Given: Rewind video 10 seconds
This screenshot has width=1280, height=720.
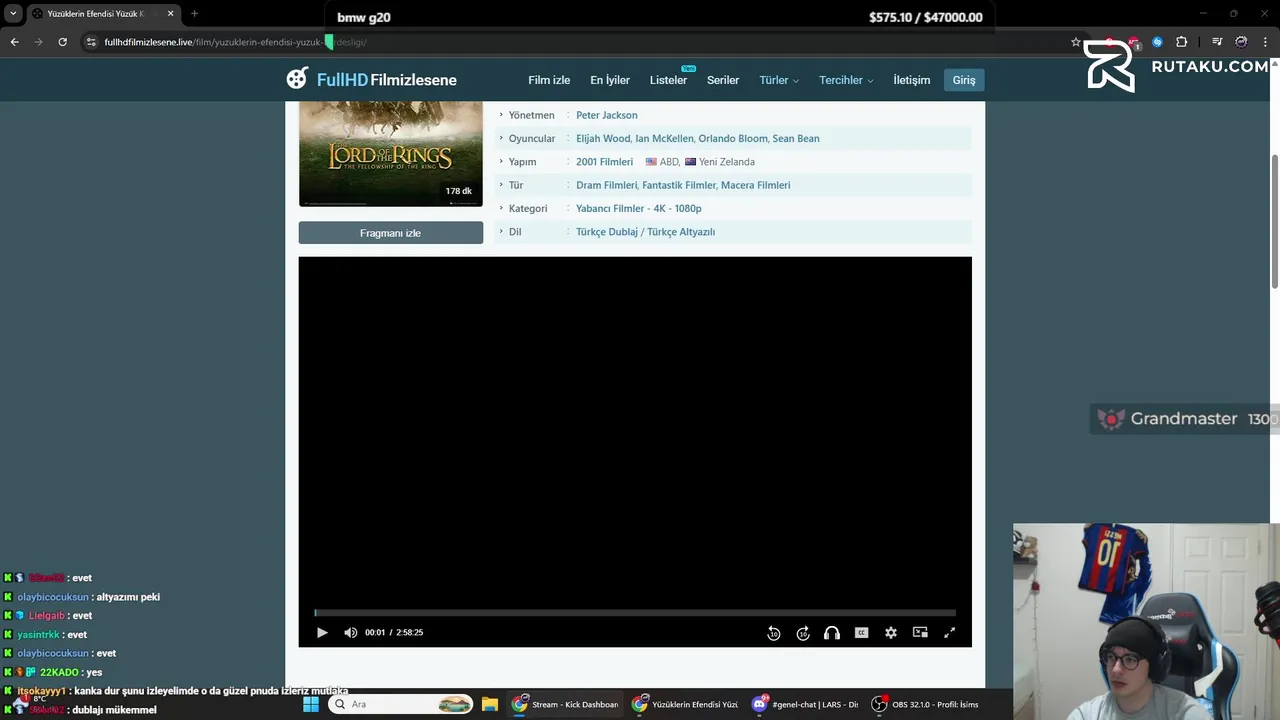Looking at the screenshot, I should pyautogui.click(x=773, y=633).
